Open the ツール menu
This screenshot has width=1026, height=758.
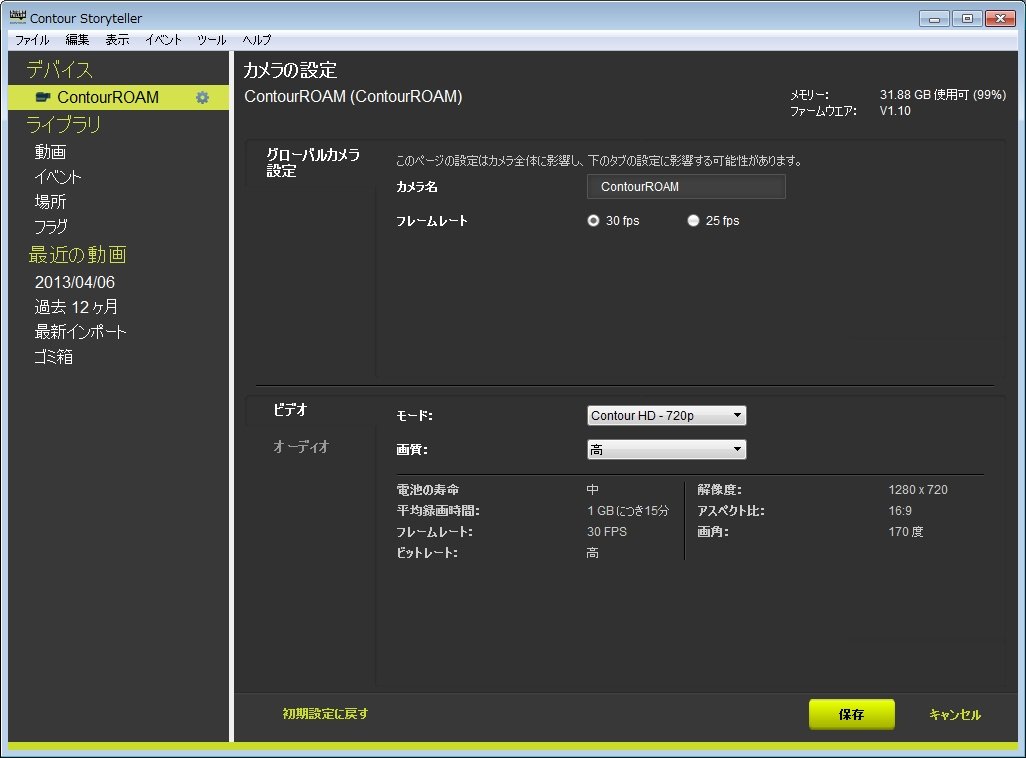211,40
